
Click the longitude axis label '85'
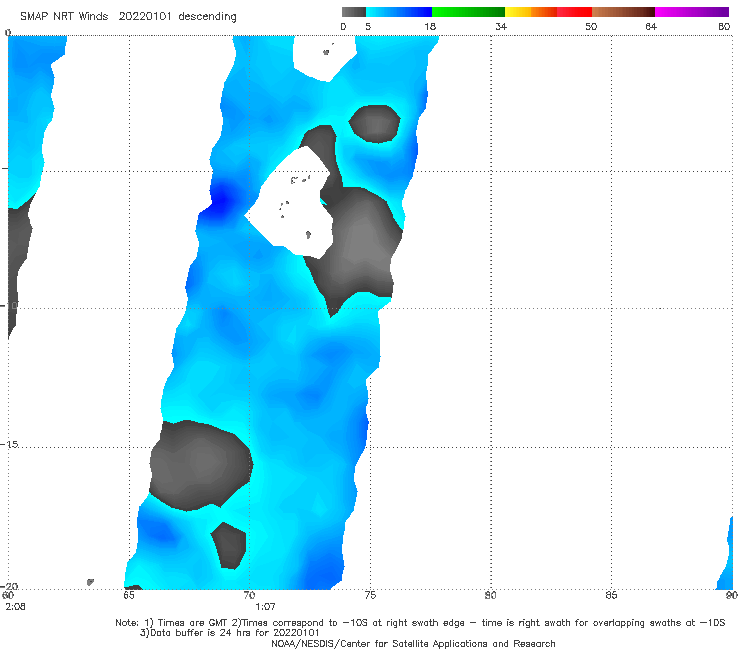pos(611,595)
